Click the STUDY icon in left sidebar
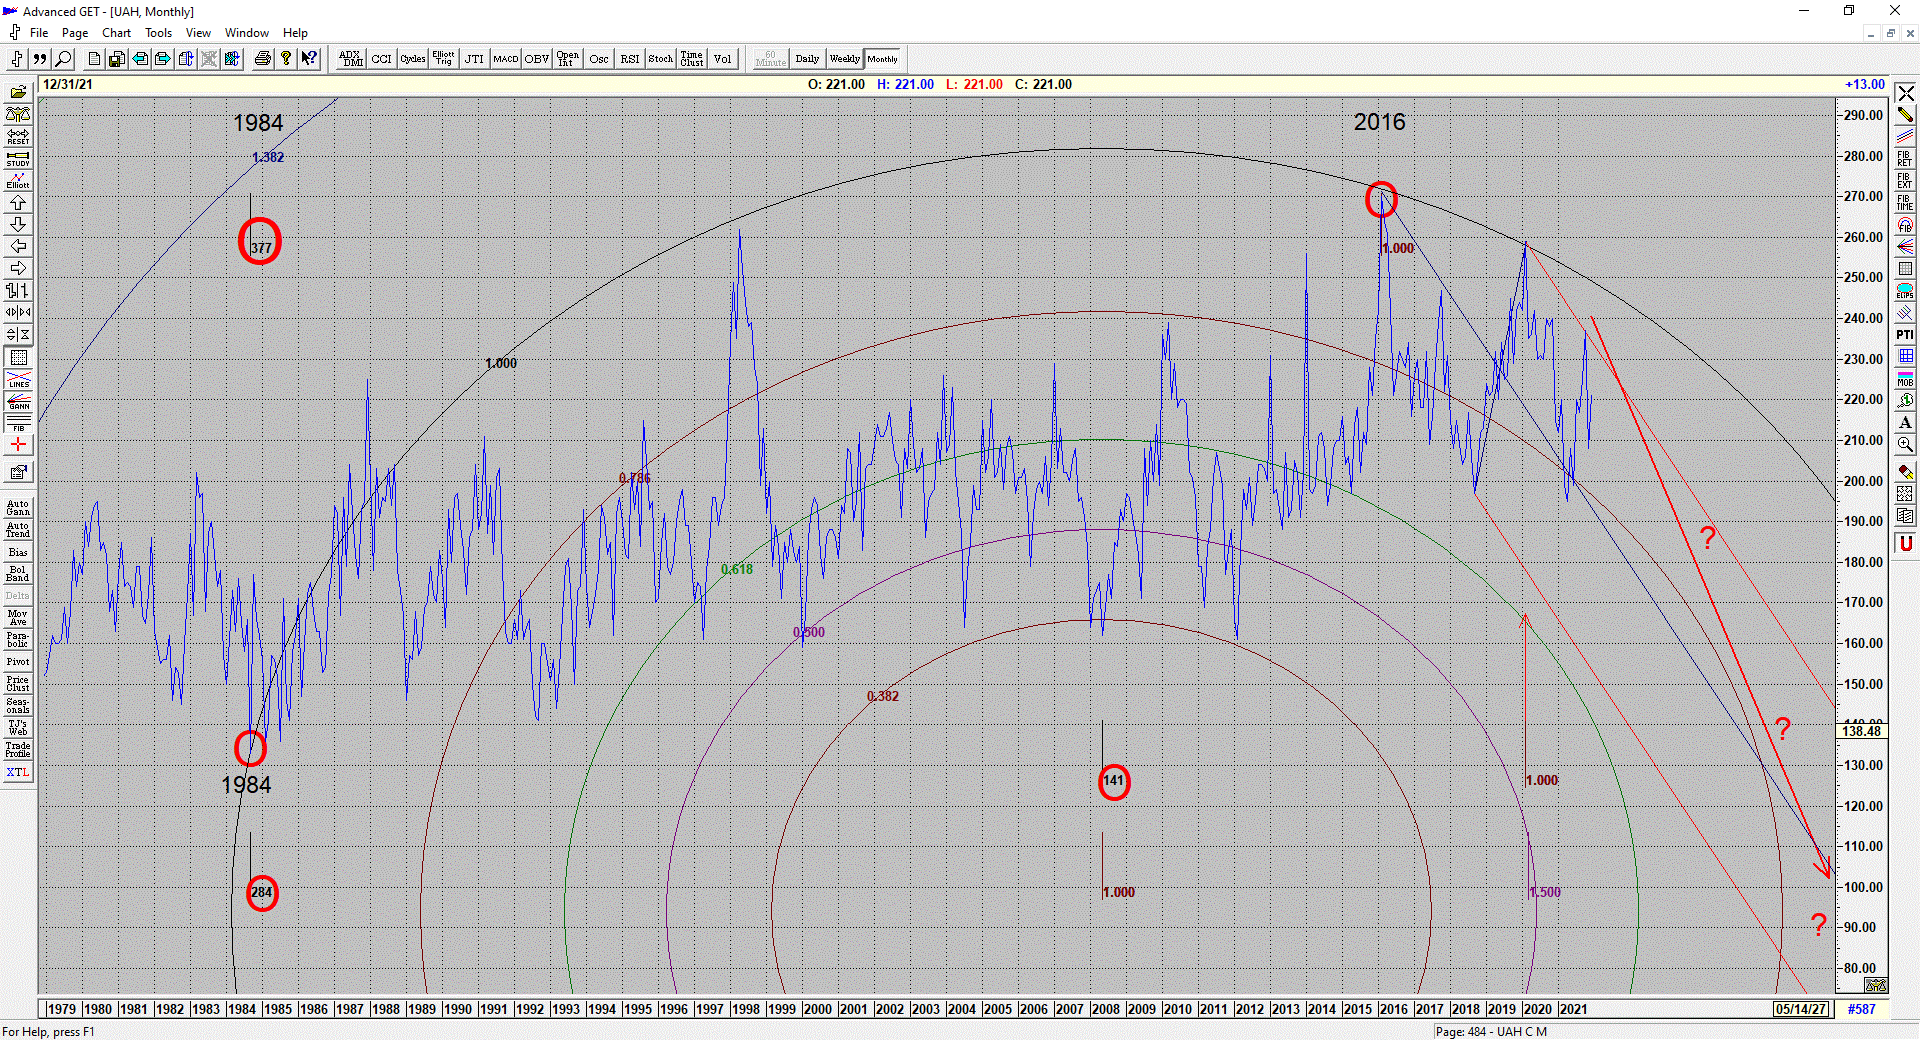 point(18,158)
